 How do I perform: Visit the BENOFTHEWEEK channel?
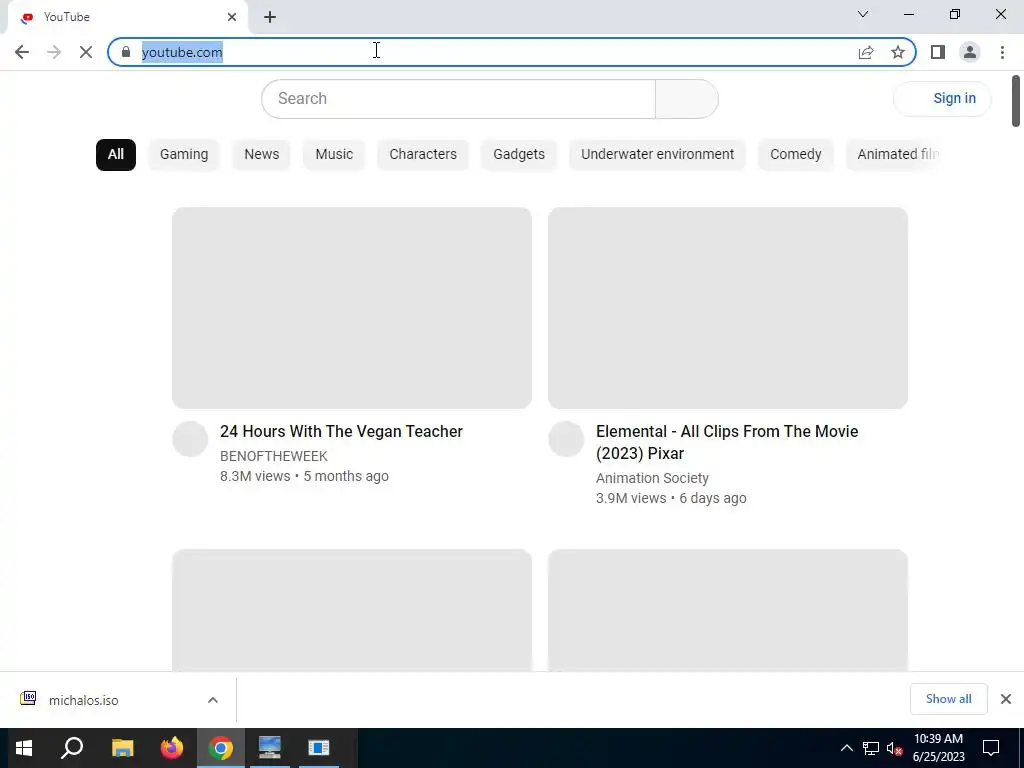(x=274, y=456)
